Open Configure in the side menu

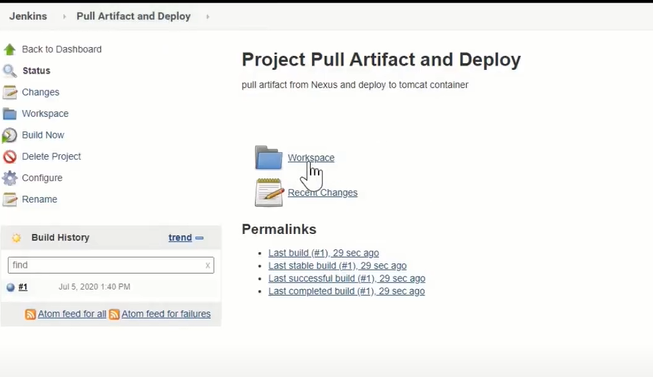pos(42,178)
